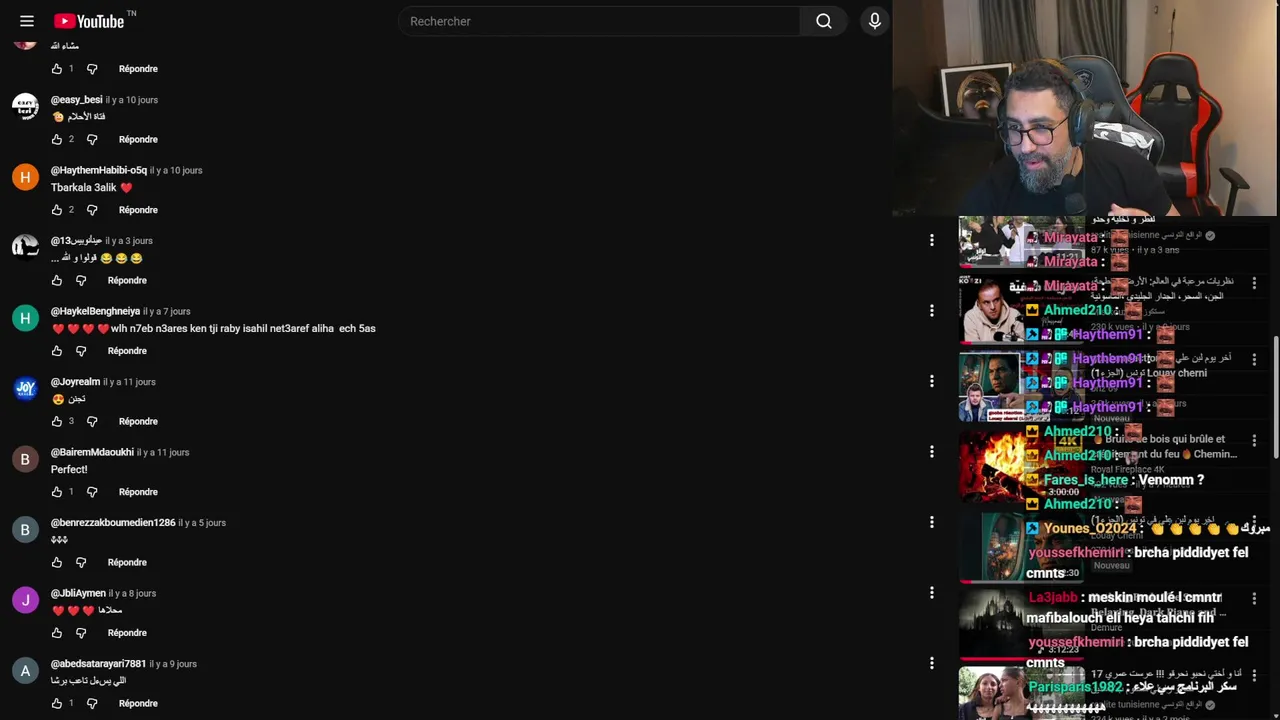Click @easy_besi profile avatar
Image resolution: width=1280 pixels, height=720 pixels.
(25, 106)
